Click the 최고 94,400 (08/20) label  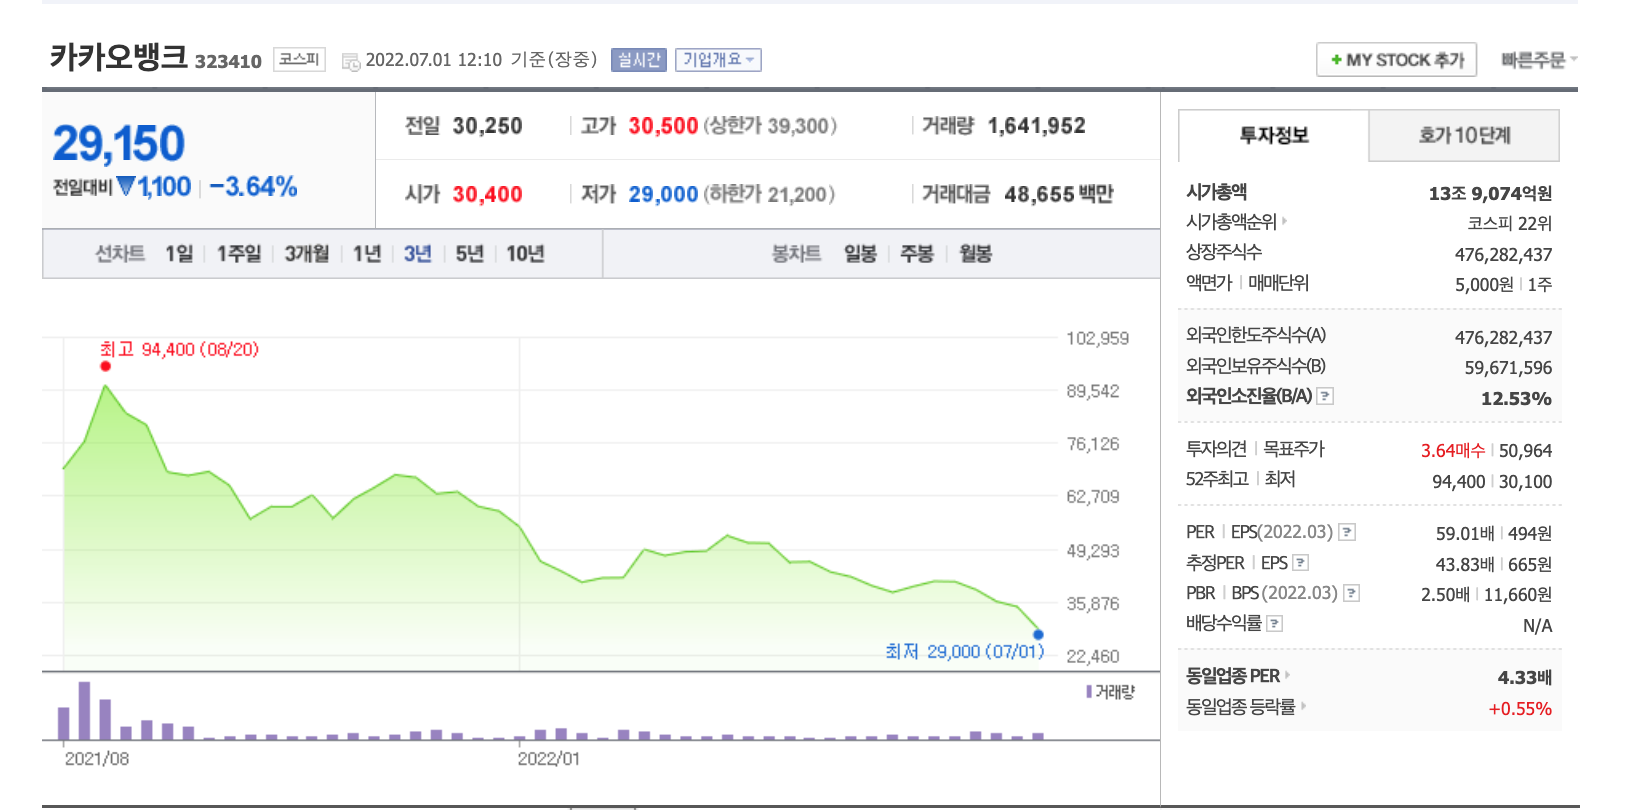[x=179, y=349]
